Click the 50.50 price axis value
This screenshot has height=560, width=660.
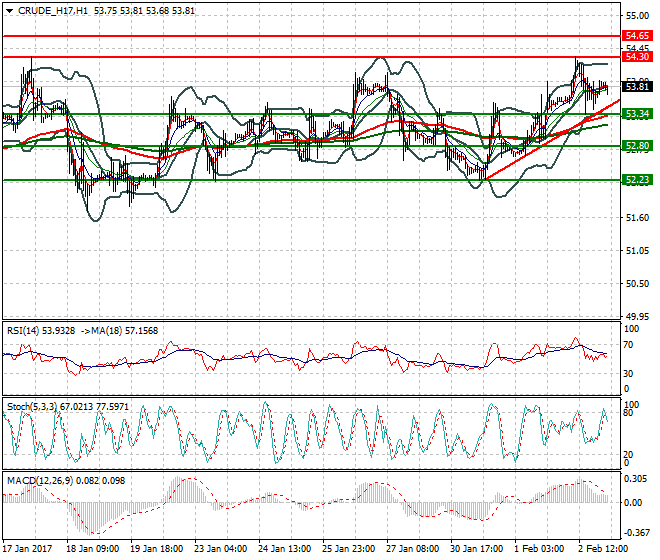[637, 284]
